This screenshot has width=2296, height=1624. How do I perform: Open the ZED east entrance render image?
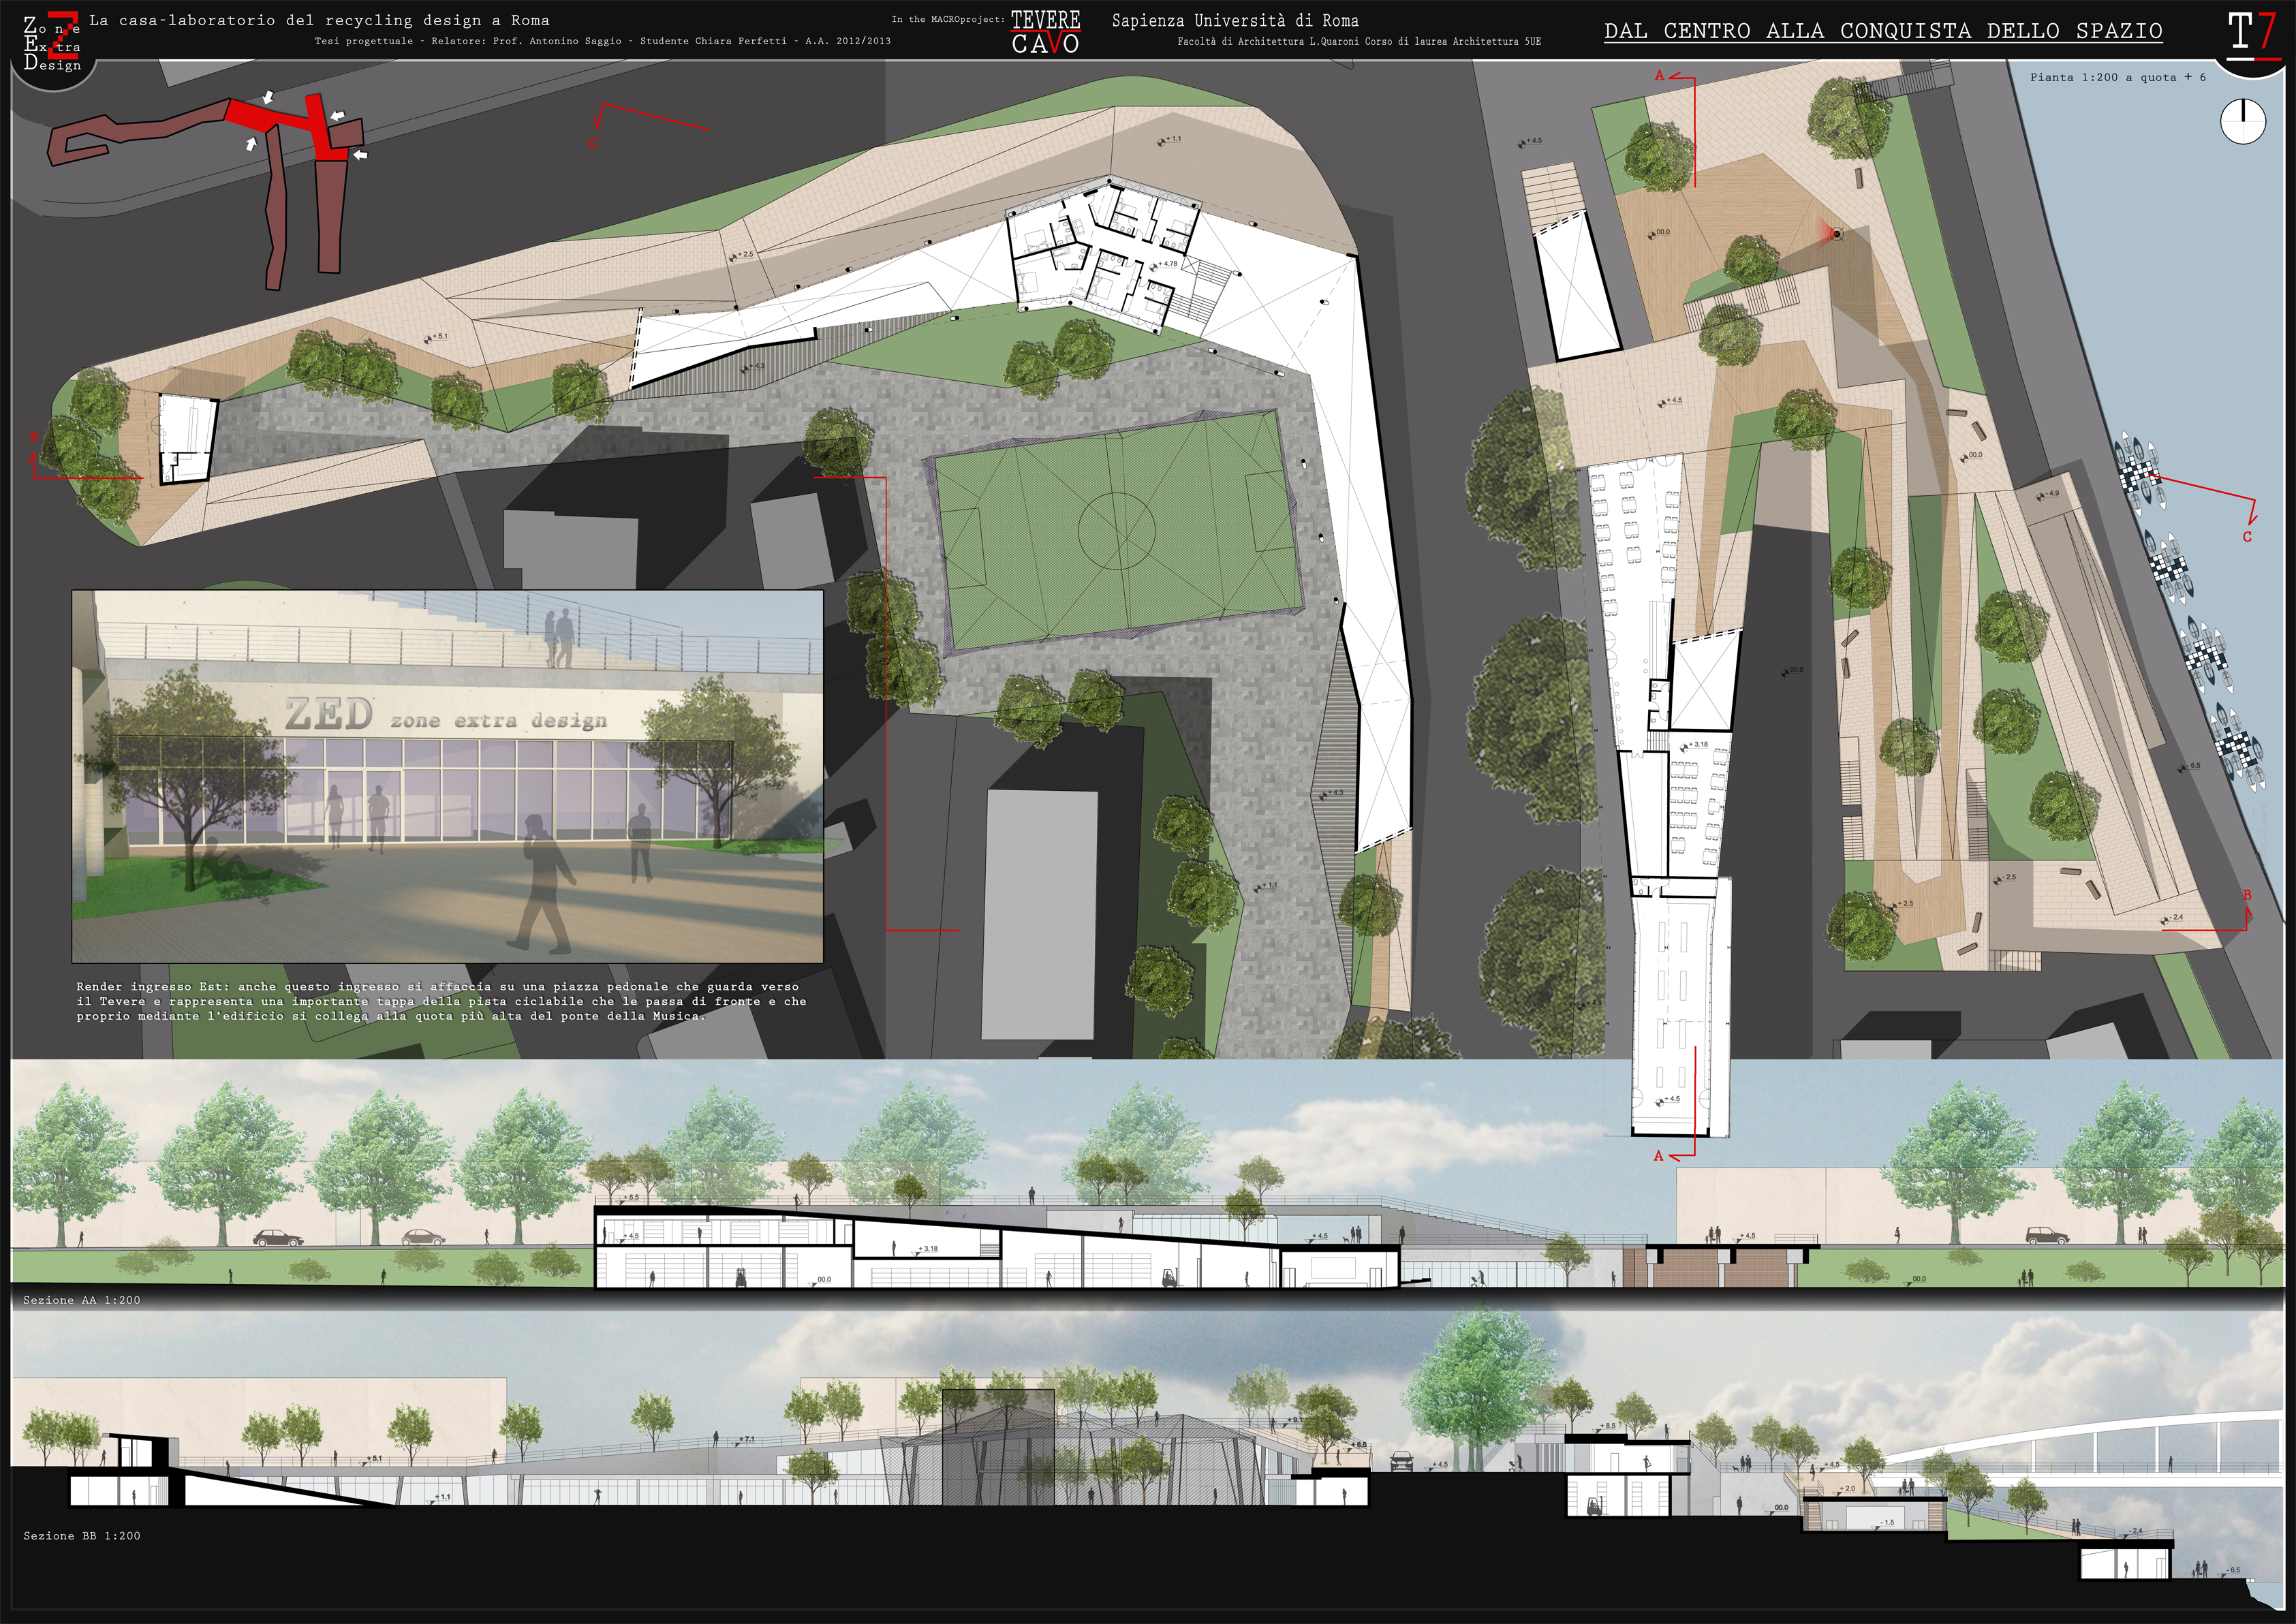click(x=447, y=776)
